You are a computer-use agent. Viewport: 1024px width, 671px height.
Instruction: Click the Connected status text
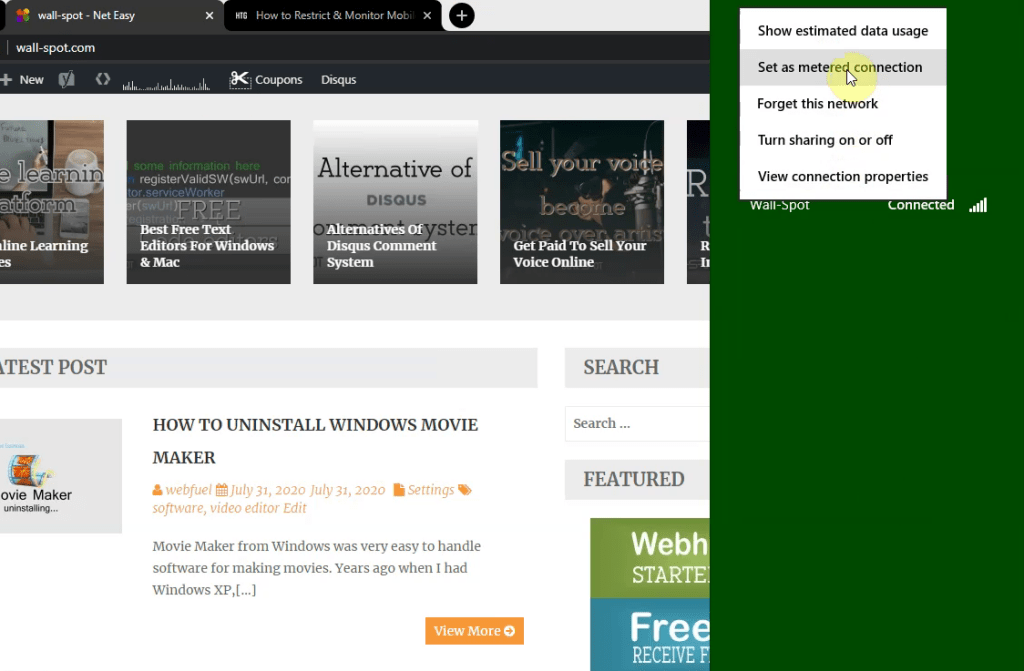(921, 205)
